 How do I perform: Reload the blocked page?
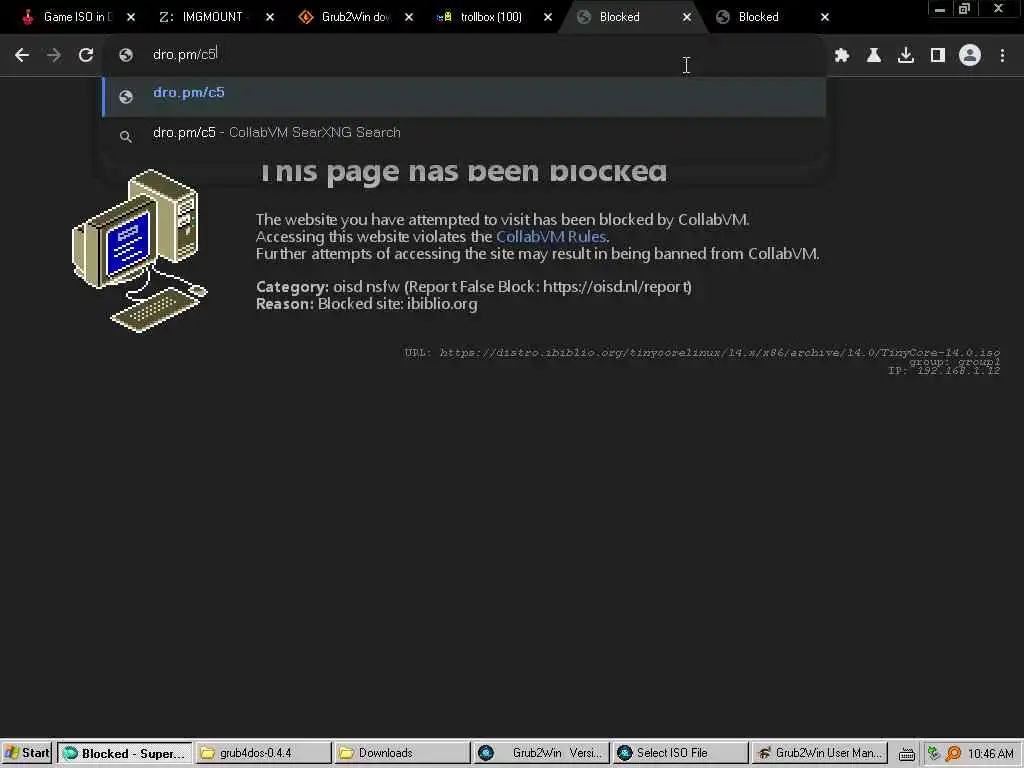86,56
